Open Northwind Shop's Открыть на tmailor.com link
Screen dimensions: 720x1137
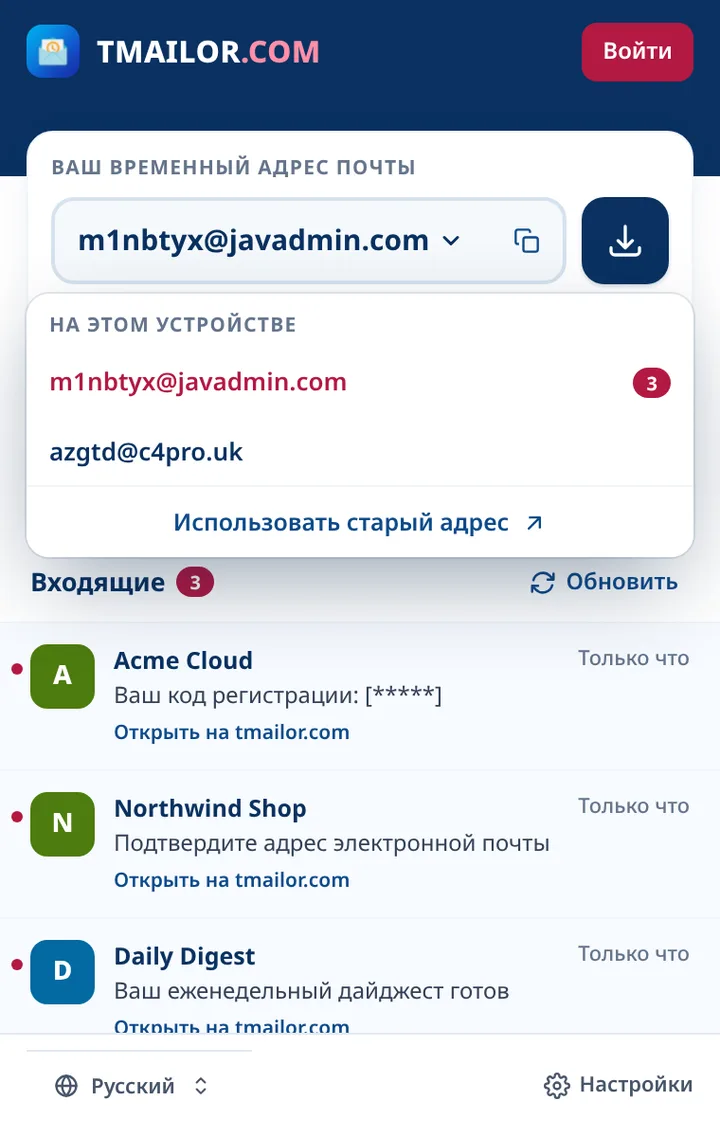click(231, 880)
